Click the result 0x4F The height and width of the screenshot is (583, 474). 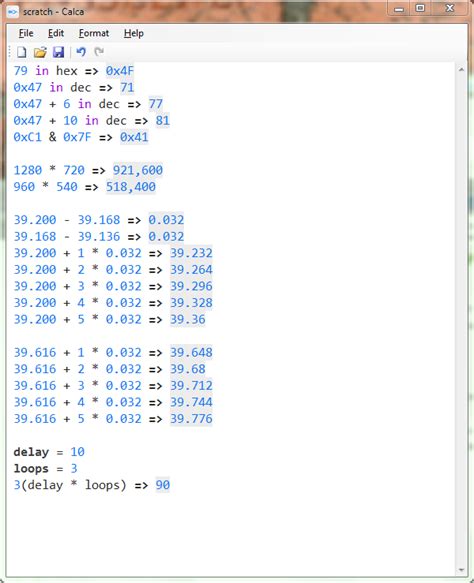point(120,71)
